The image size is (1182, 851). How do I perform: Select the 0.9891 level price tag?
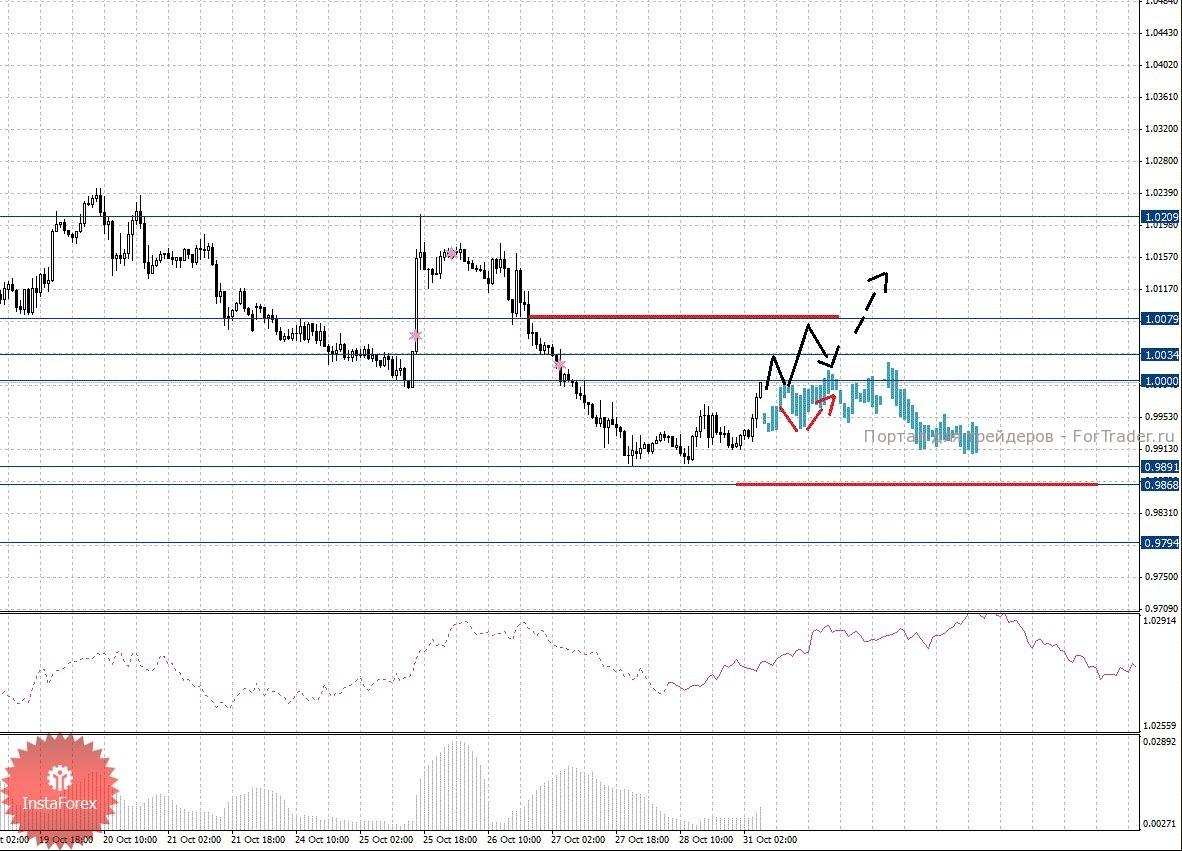click(1161, 467)
